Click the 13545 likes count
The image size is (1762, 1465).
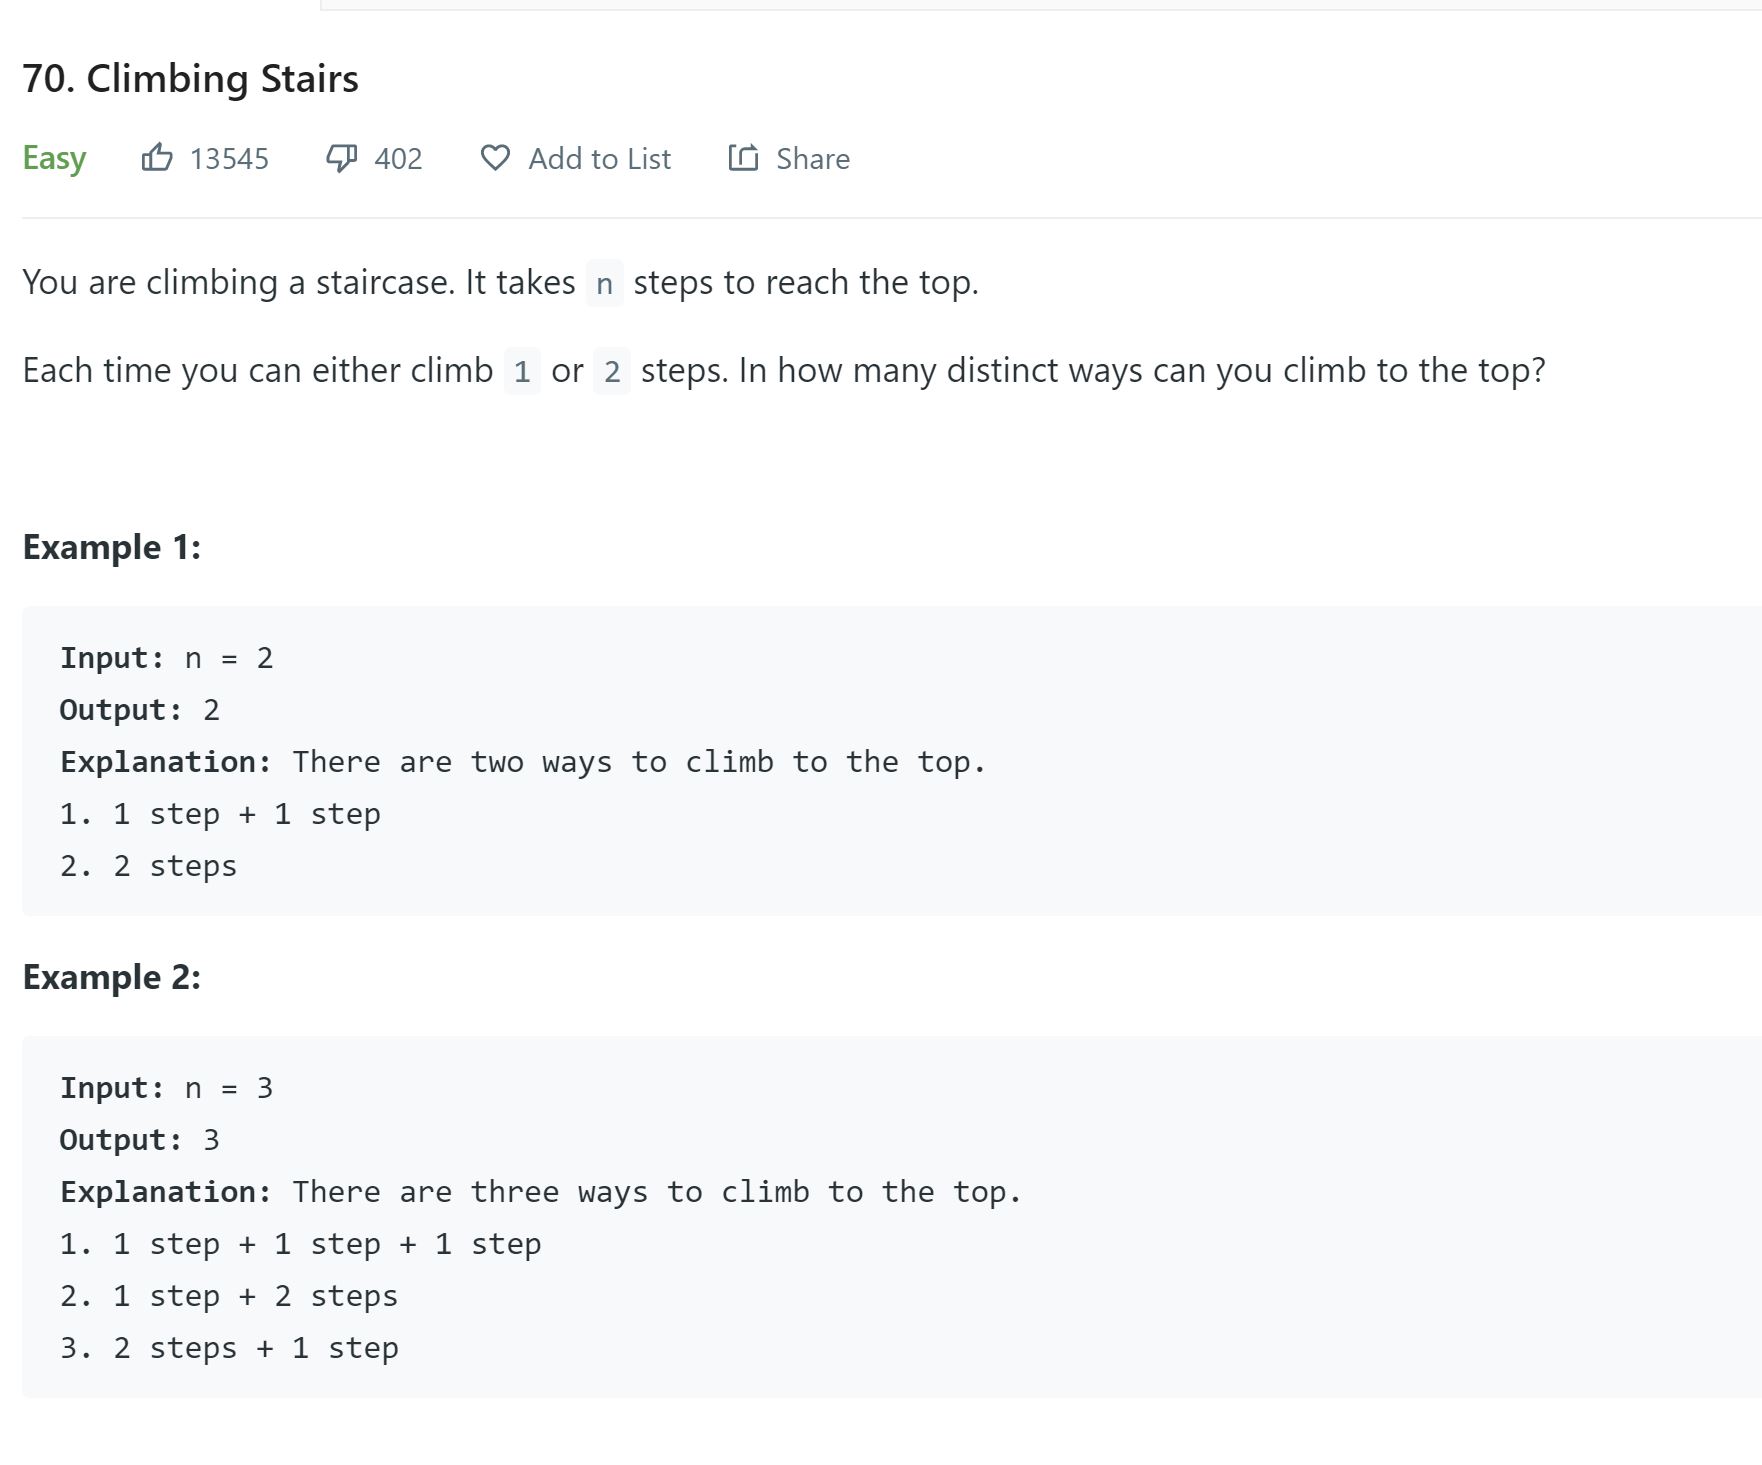pos(229,159)
